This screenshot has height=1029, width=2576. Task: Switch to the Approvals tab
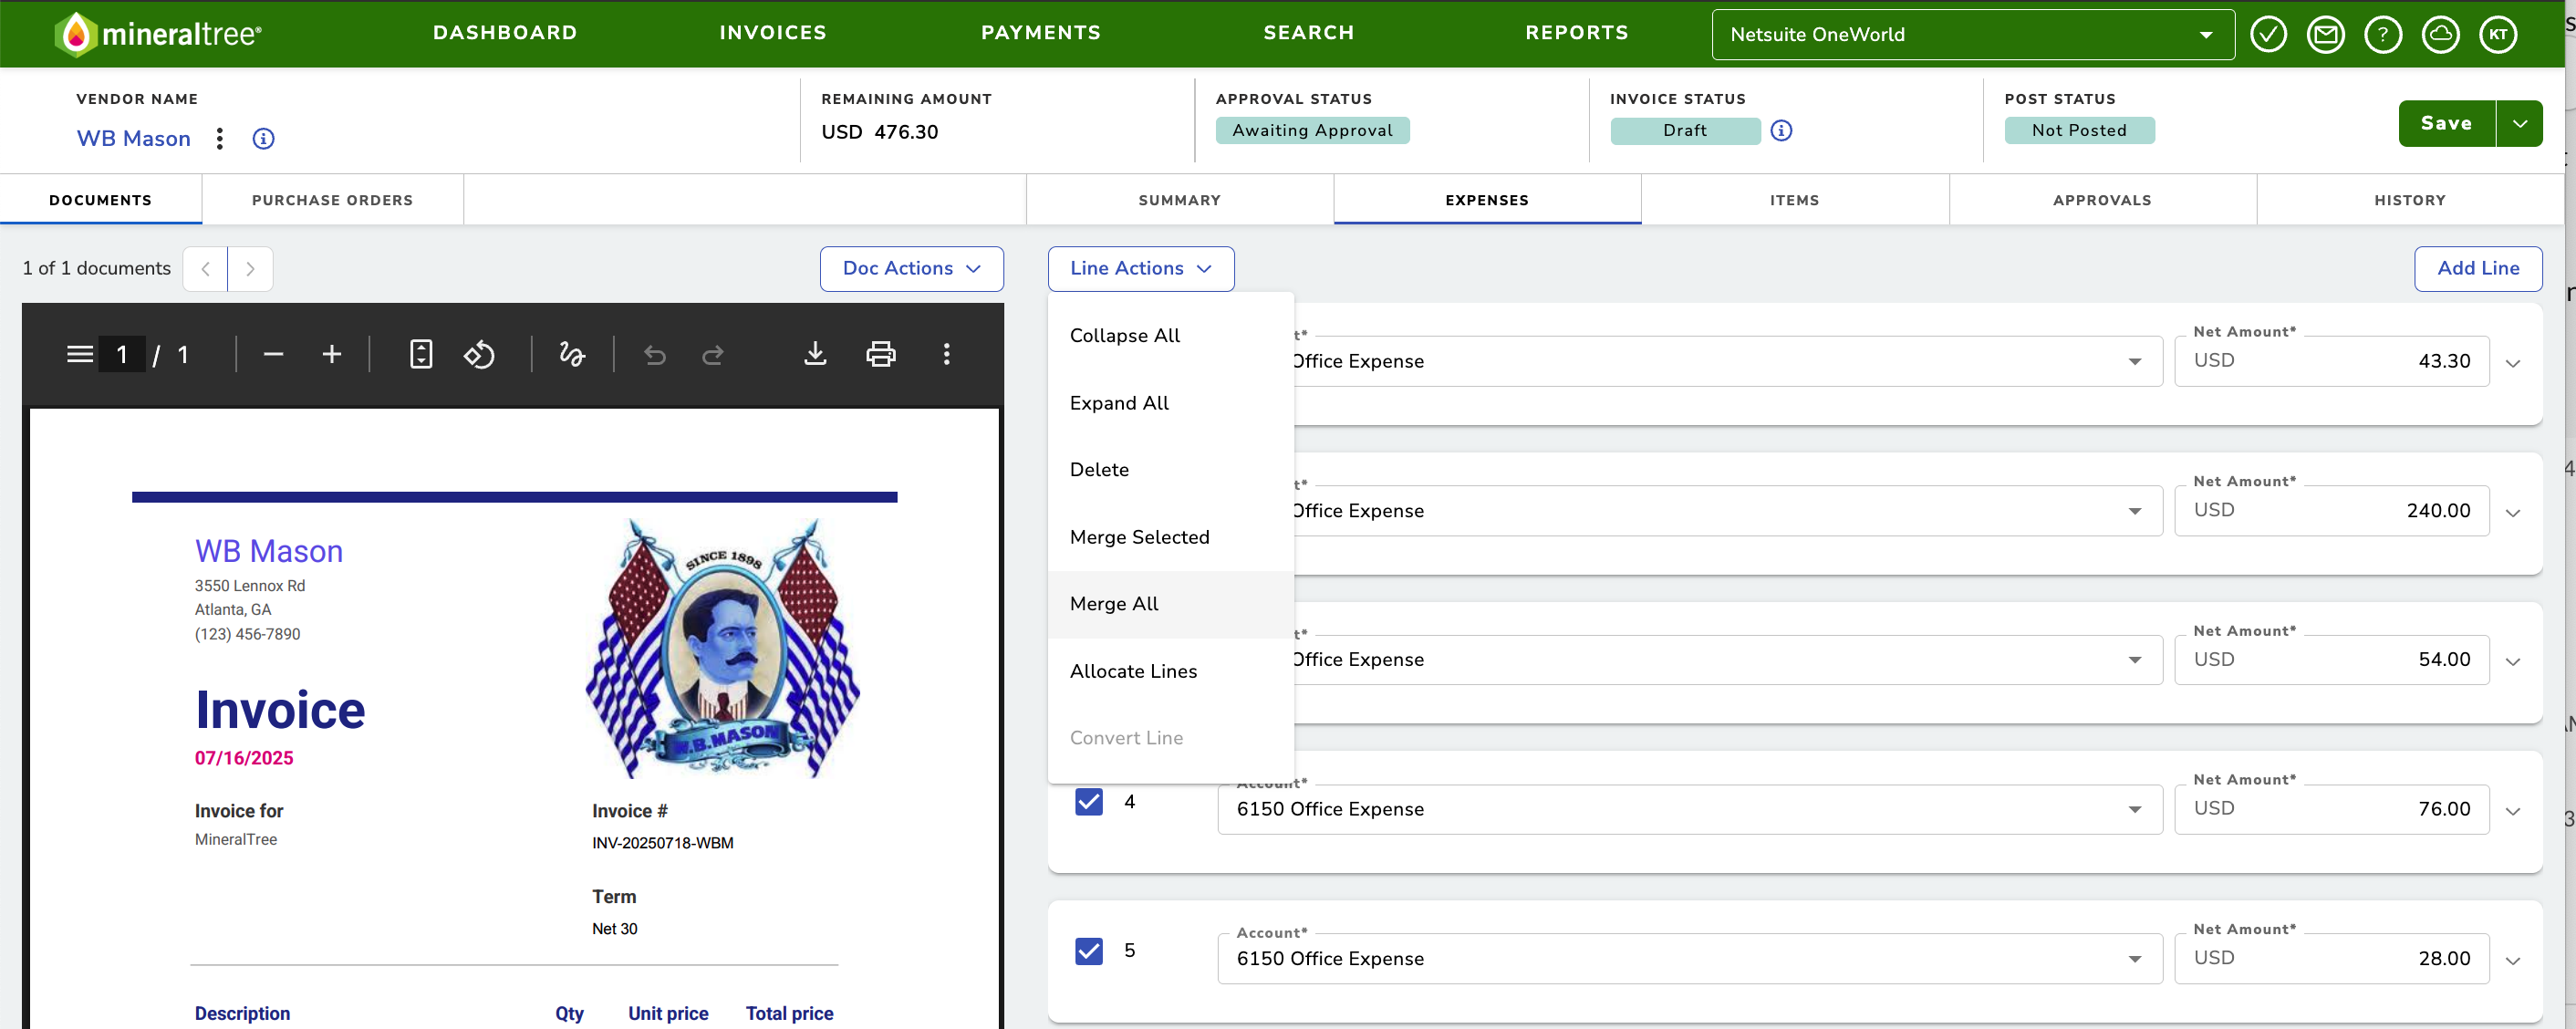(x=2102, y=200)
